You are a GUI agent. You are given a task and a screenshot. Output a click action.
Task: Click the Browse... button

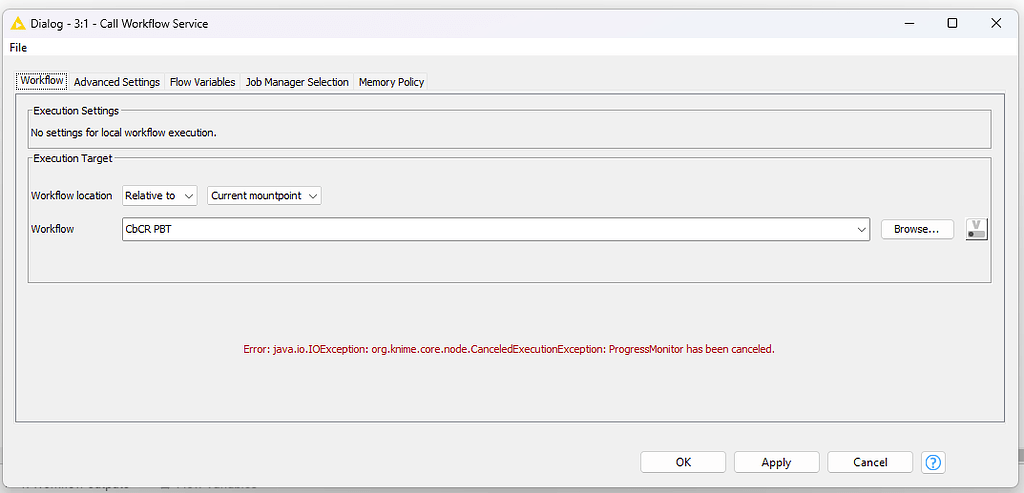[x=917, y=229]
